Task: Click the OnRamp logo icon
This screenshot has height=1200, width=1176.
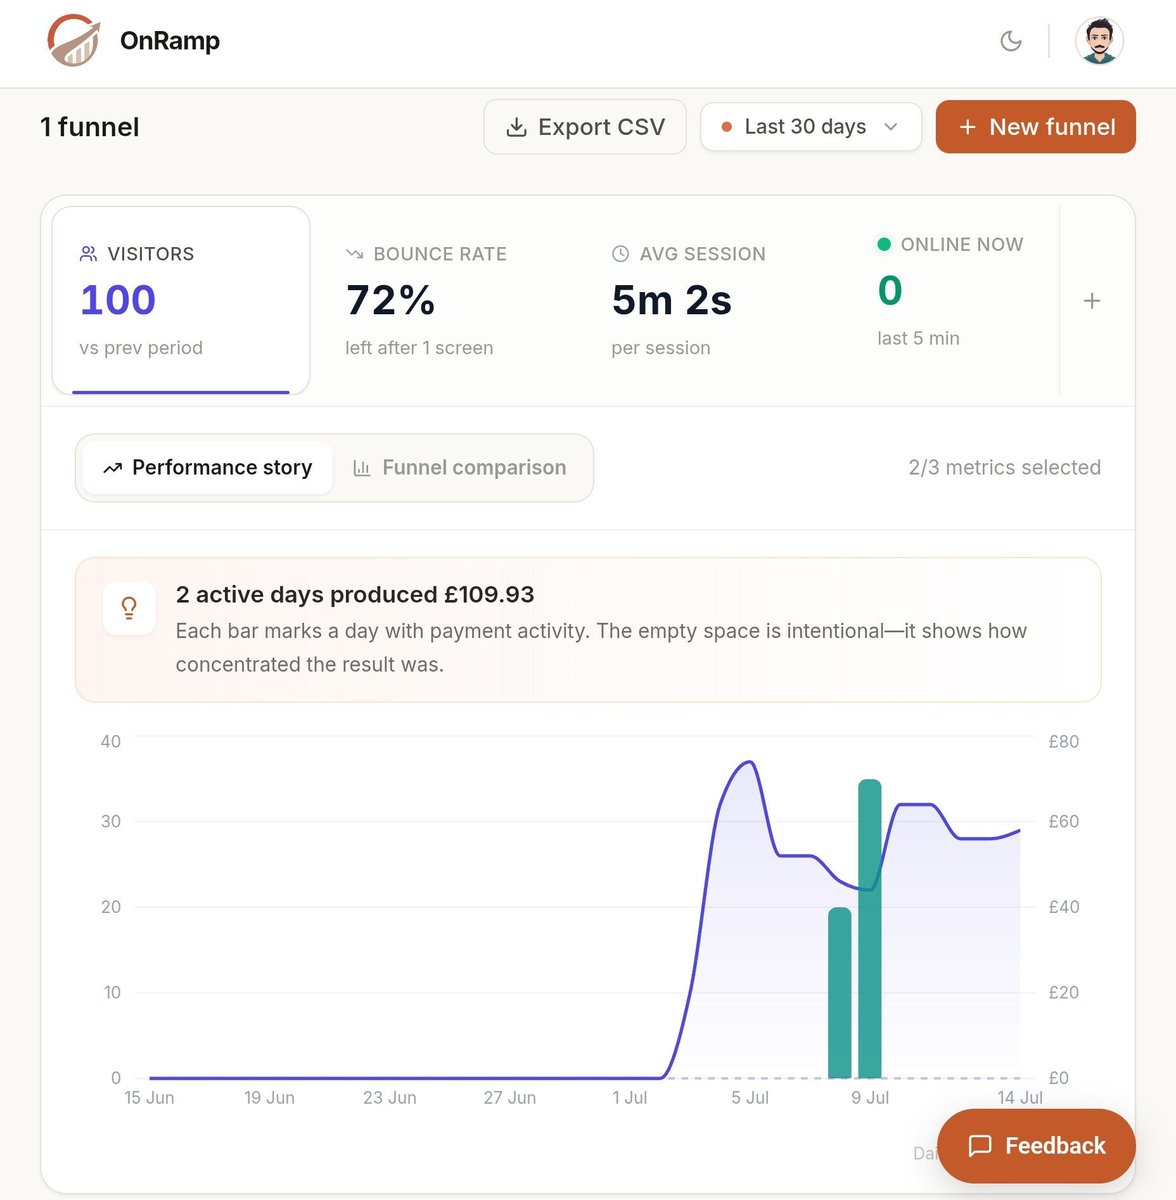Action: click(x=74, y=41)
